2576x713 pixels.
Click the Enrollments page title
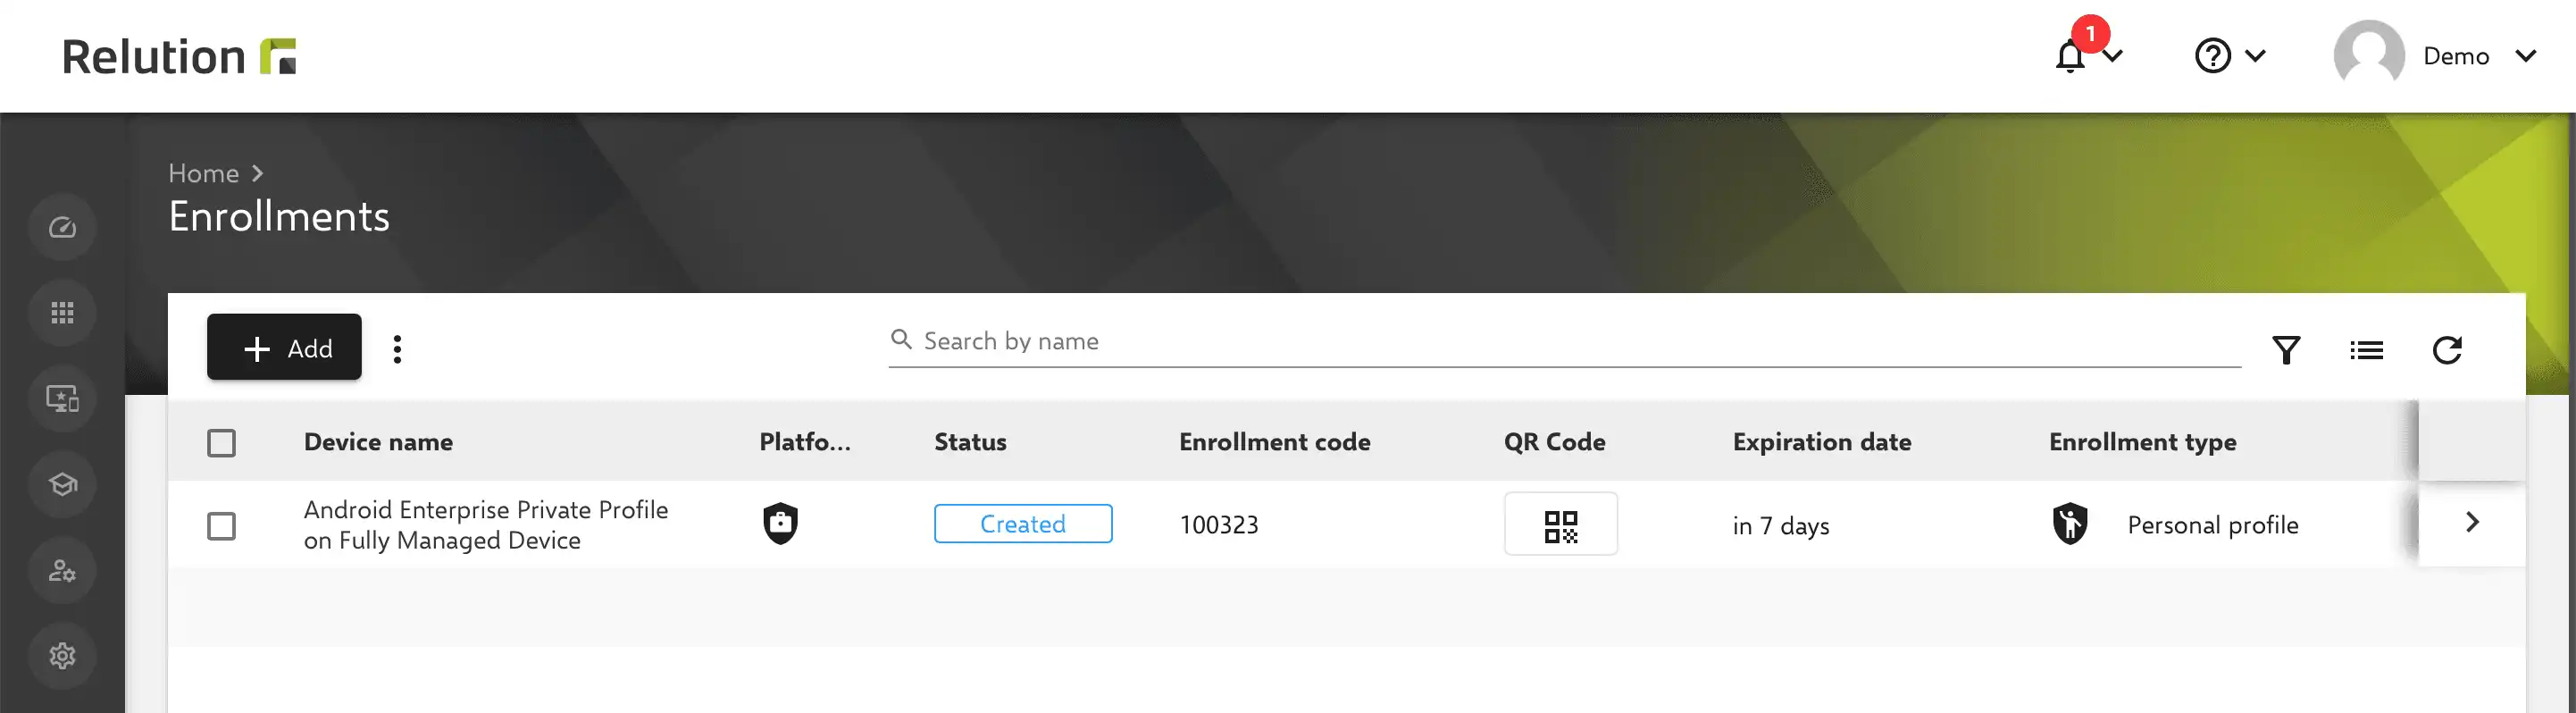279,217
